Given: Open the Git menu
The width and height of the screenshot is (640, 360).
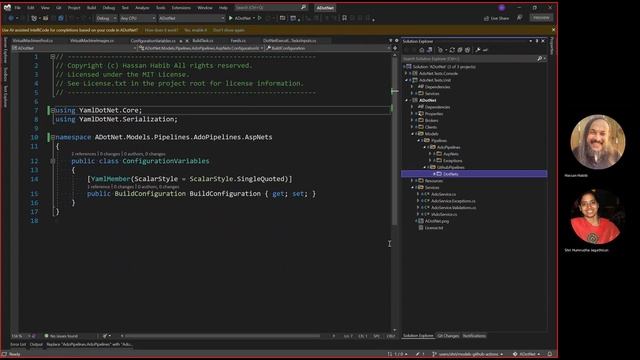Looking at the screenshot, I should 59,8.
